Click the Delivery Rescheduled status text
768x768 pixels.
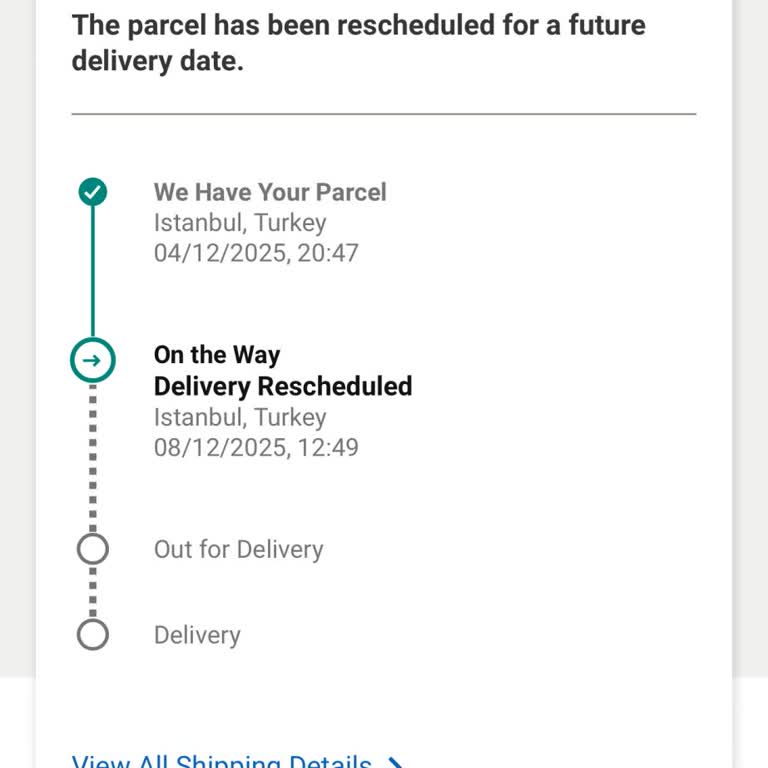tap(283, 386)
